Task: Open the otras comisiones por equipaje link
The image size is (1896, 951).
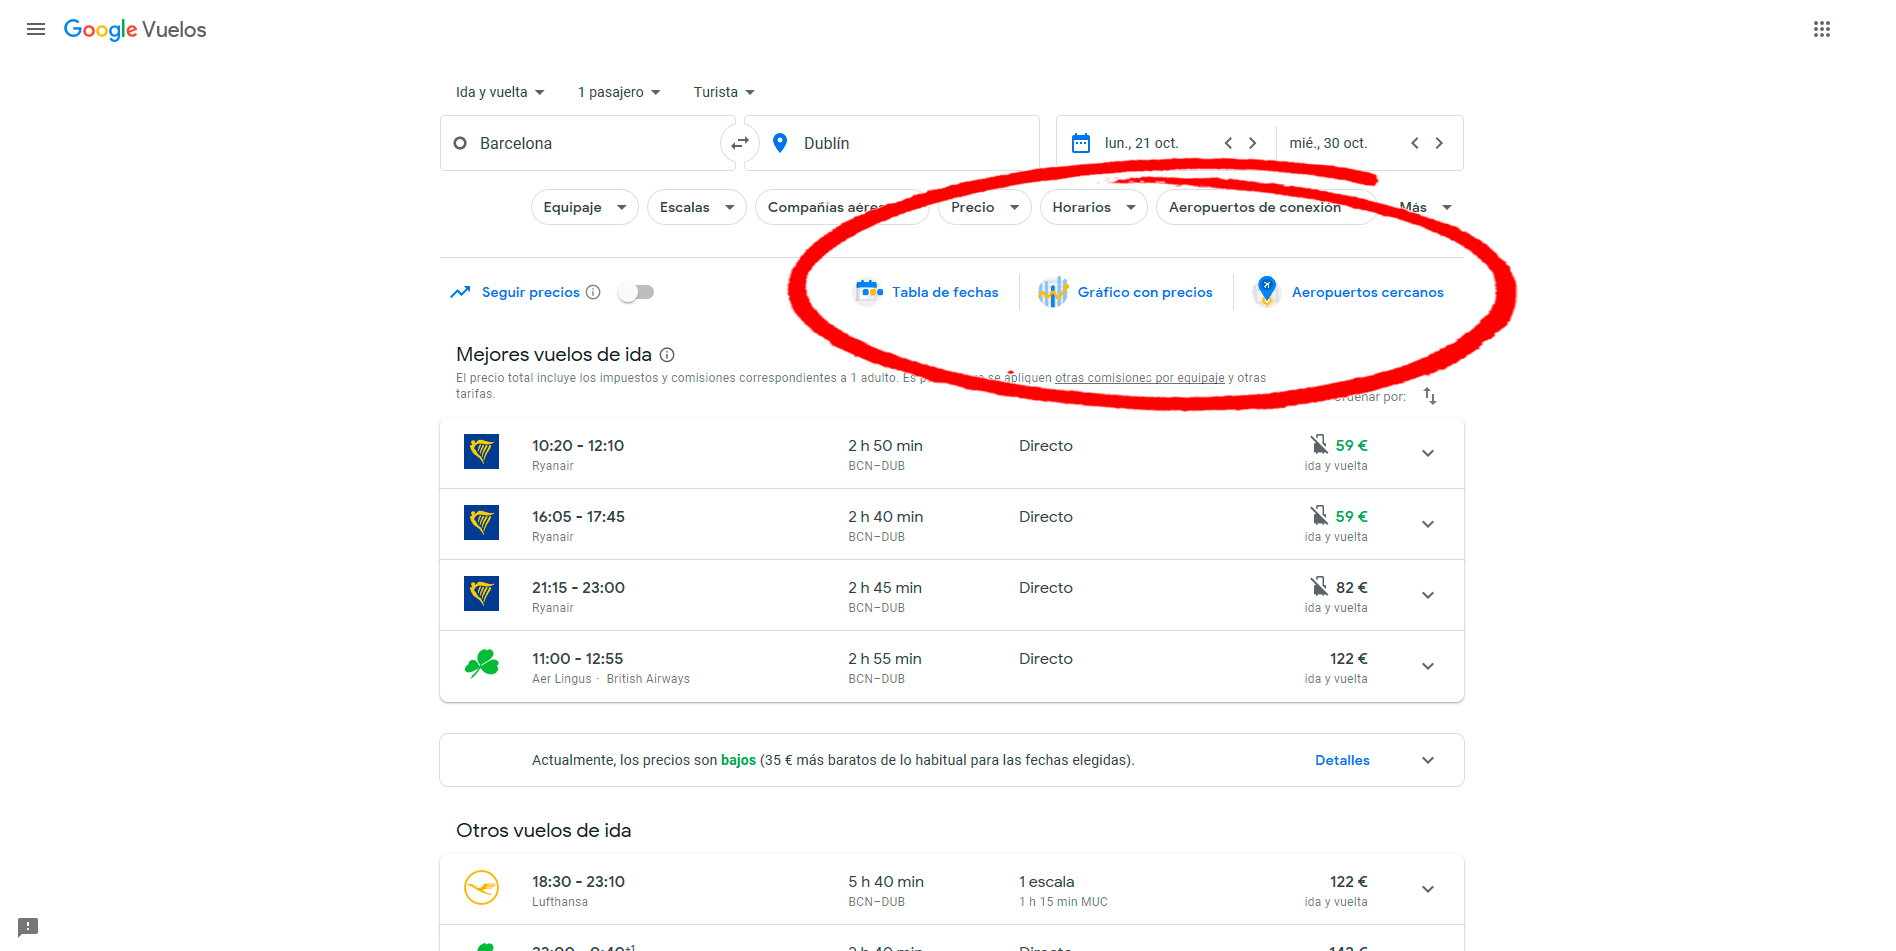Action: pyautogui.click(x=1139, y=378)
